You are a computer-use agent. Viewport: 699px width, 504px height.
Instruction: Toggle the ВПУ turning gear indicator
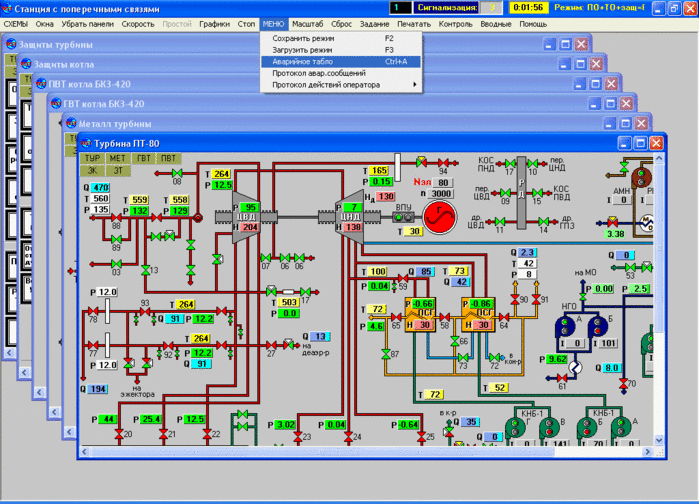click(x=404, y=217)
